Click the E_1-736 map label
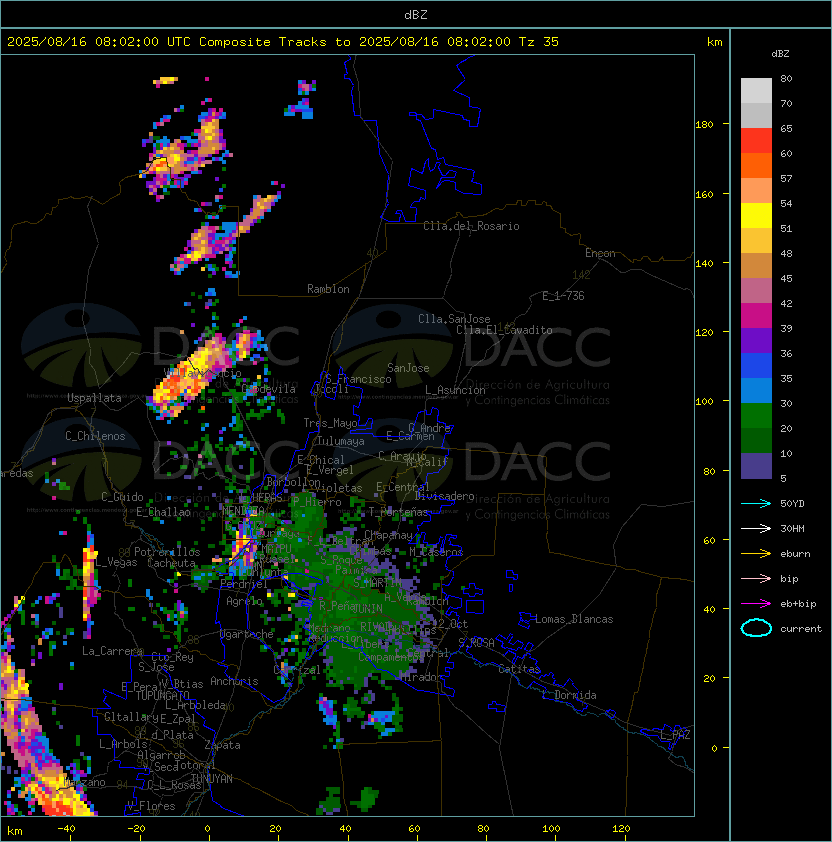Image resolution: width=832 pixels, height=842 pixels. (563, 296)
